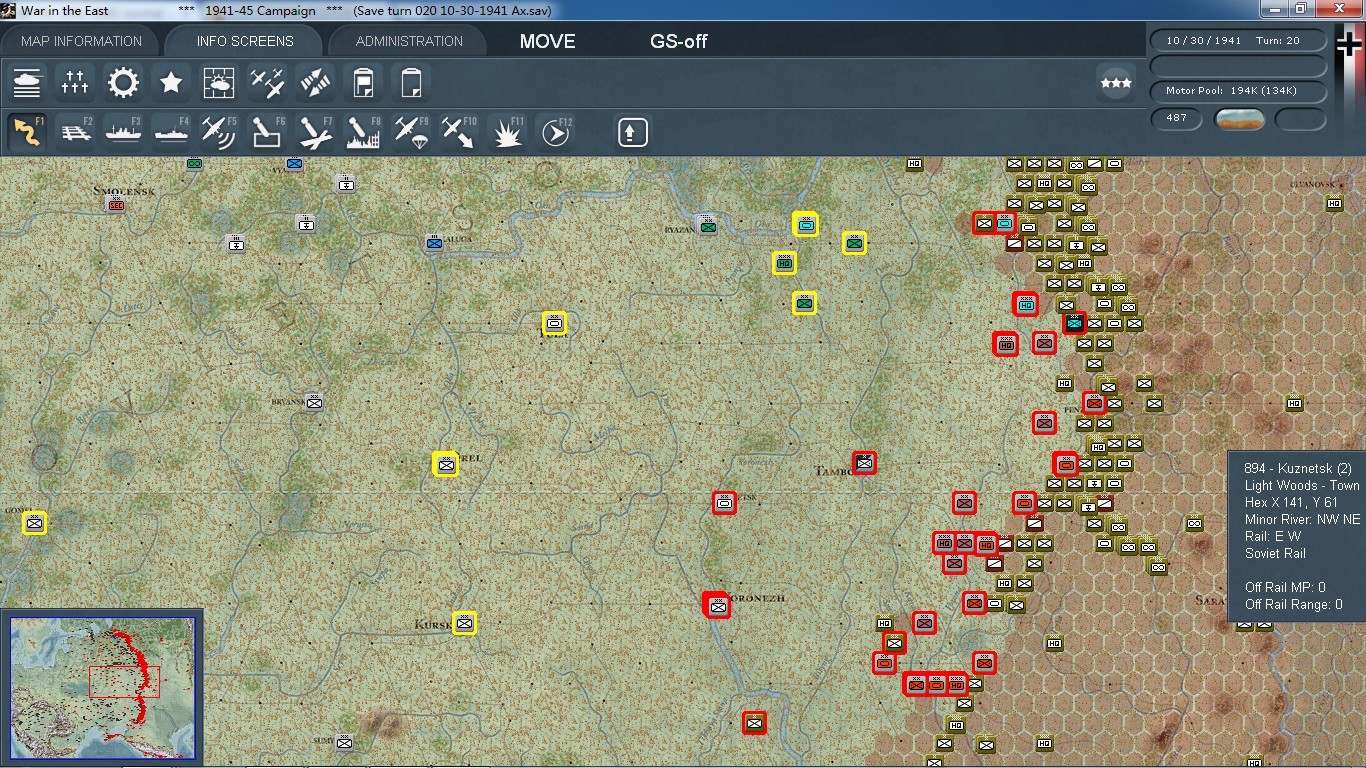
Task: Open the Order of Battle screen icon
Action: coord(27,83)
